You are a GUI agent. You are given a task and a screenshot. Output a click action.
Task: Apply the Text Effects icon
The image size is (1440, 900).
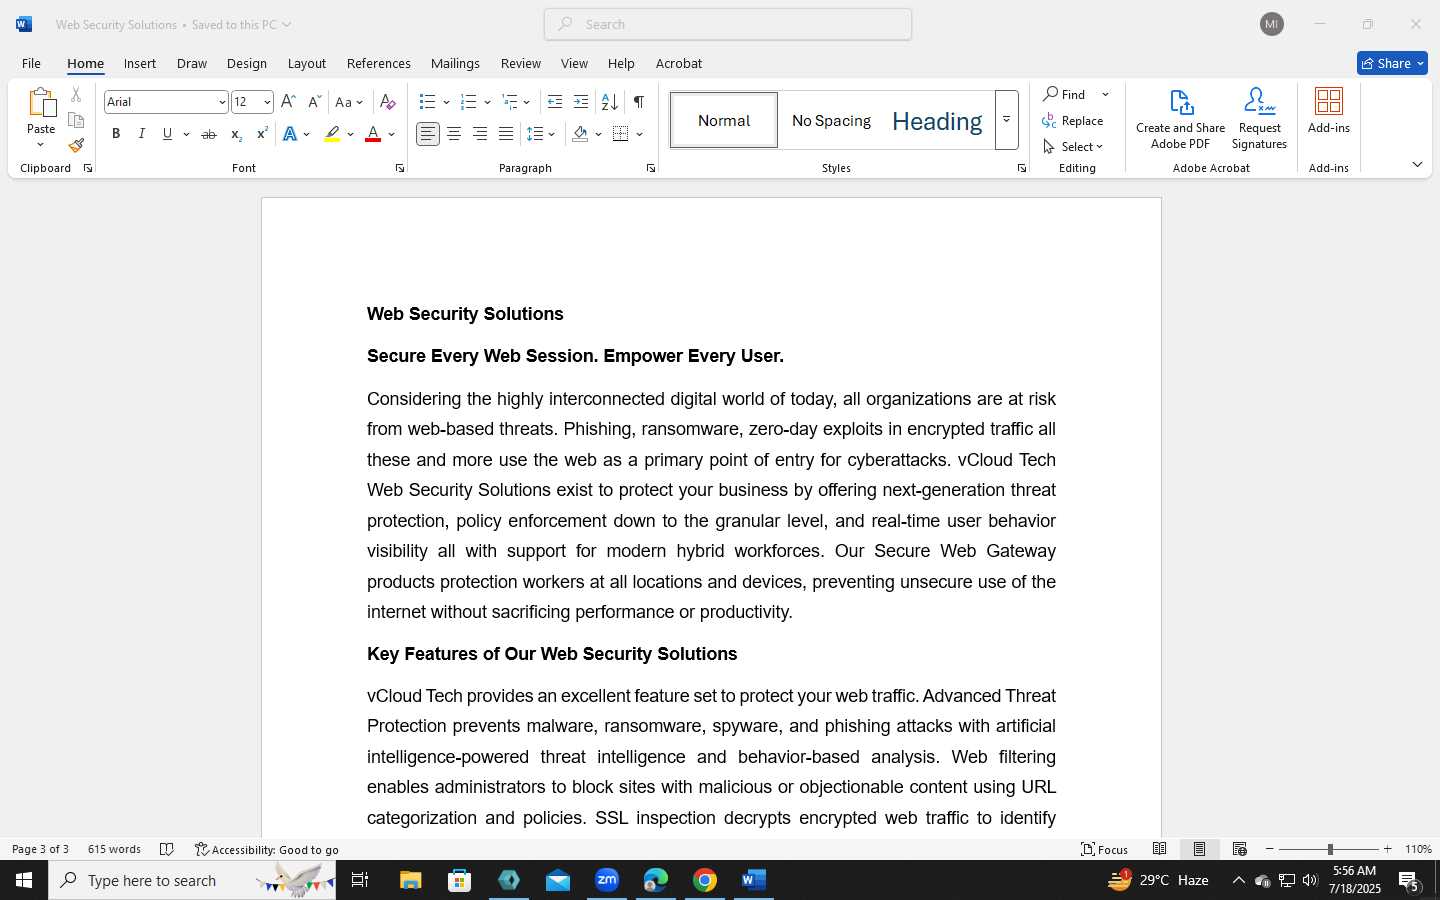pos(290,134)
